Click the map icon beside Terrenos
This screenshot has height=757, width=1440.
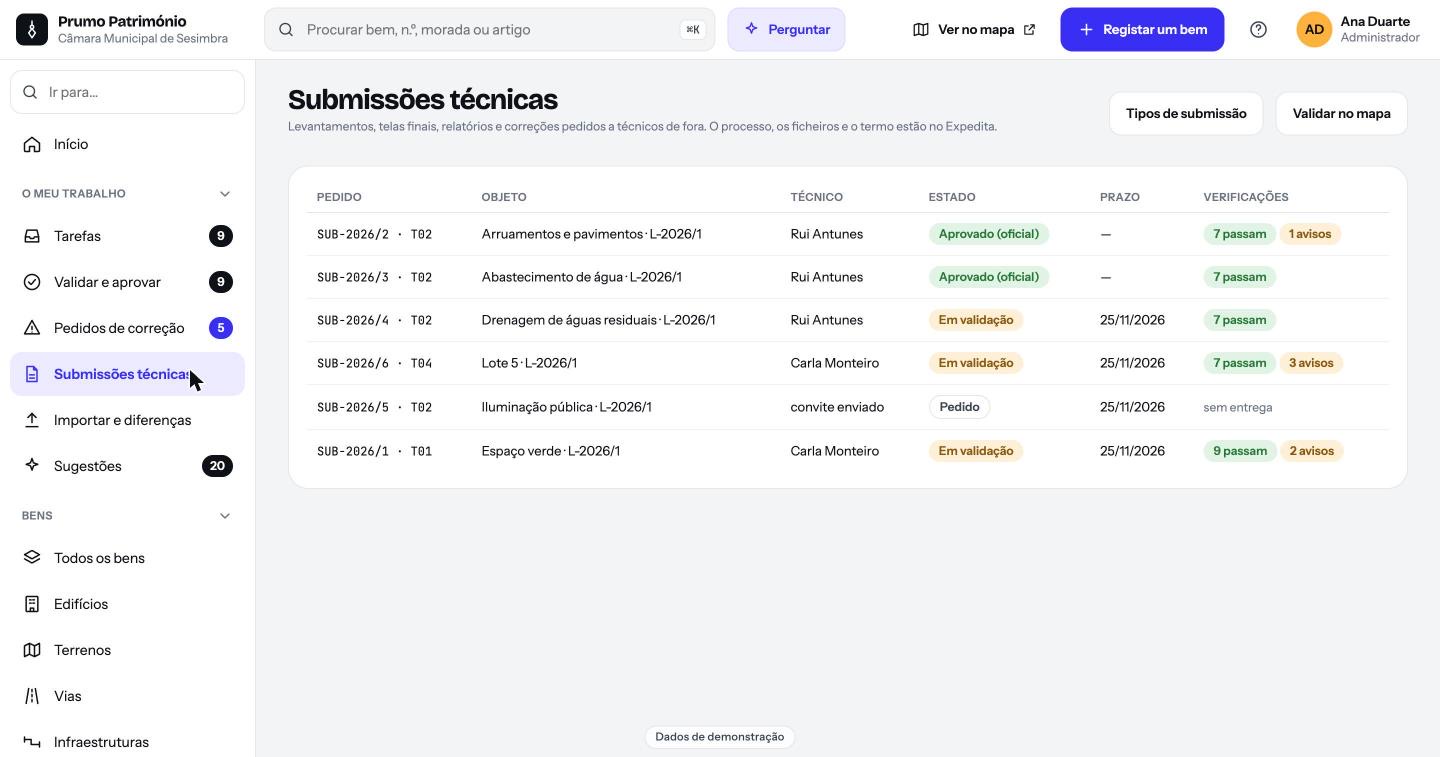[32, 651]
